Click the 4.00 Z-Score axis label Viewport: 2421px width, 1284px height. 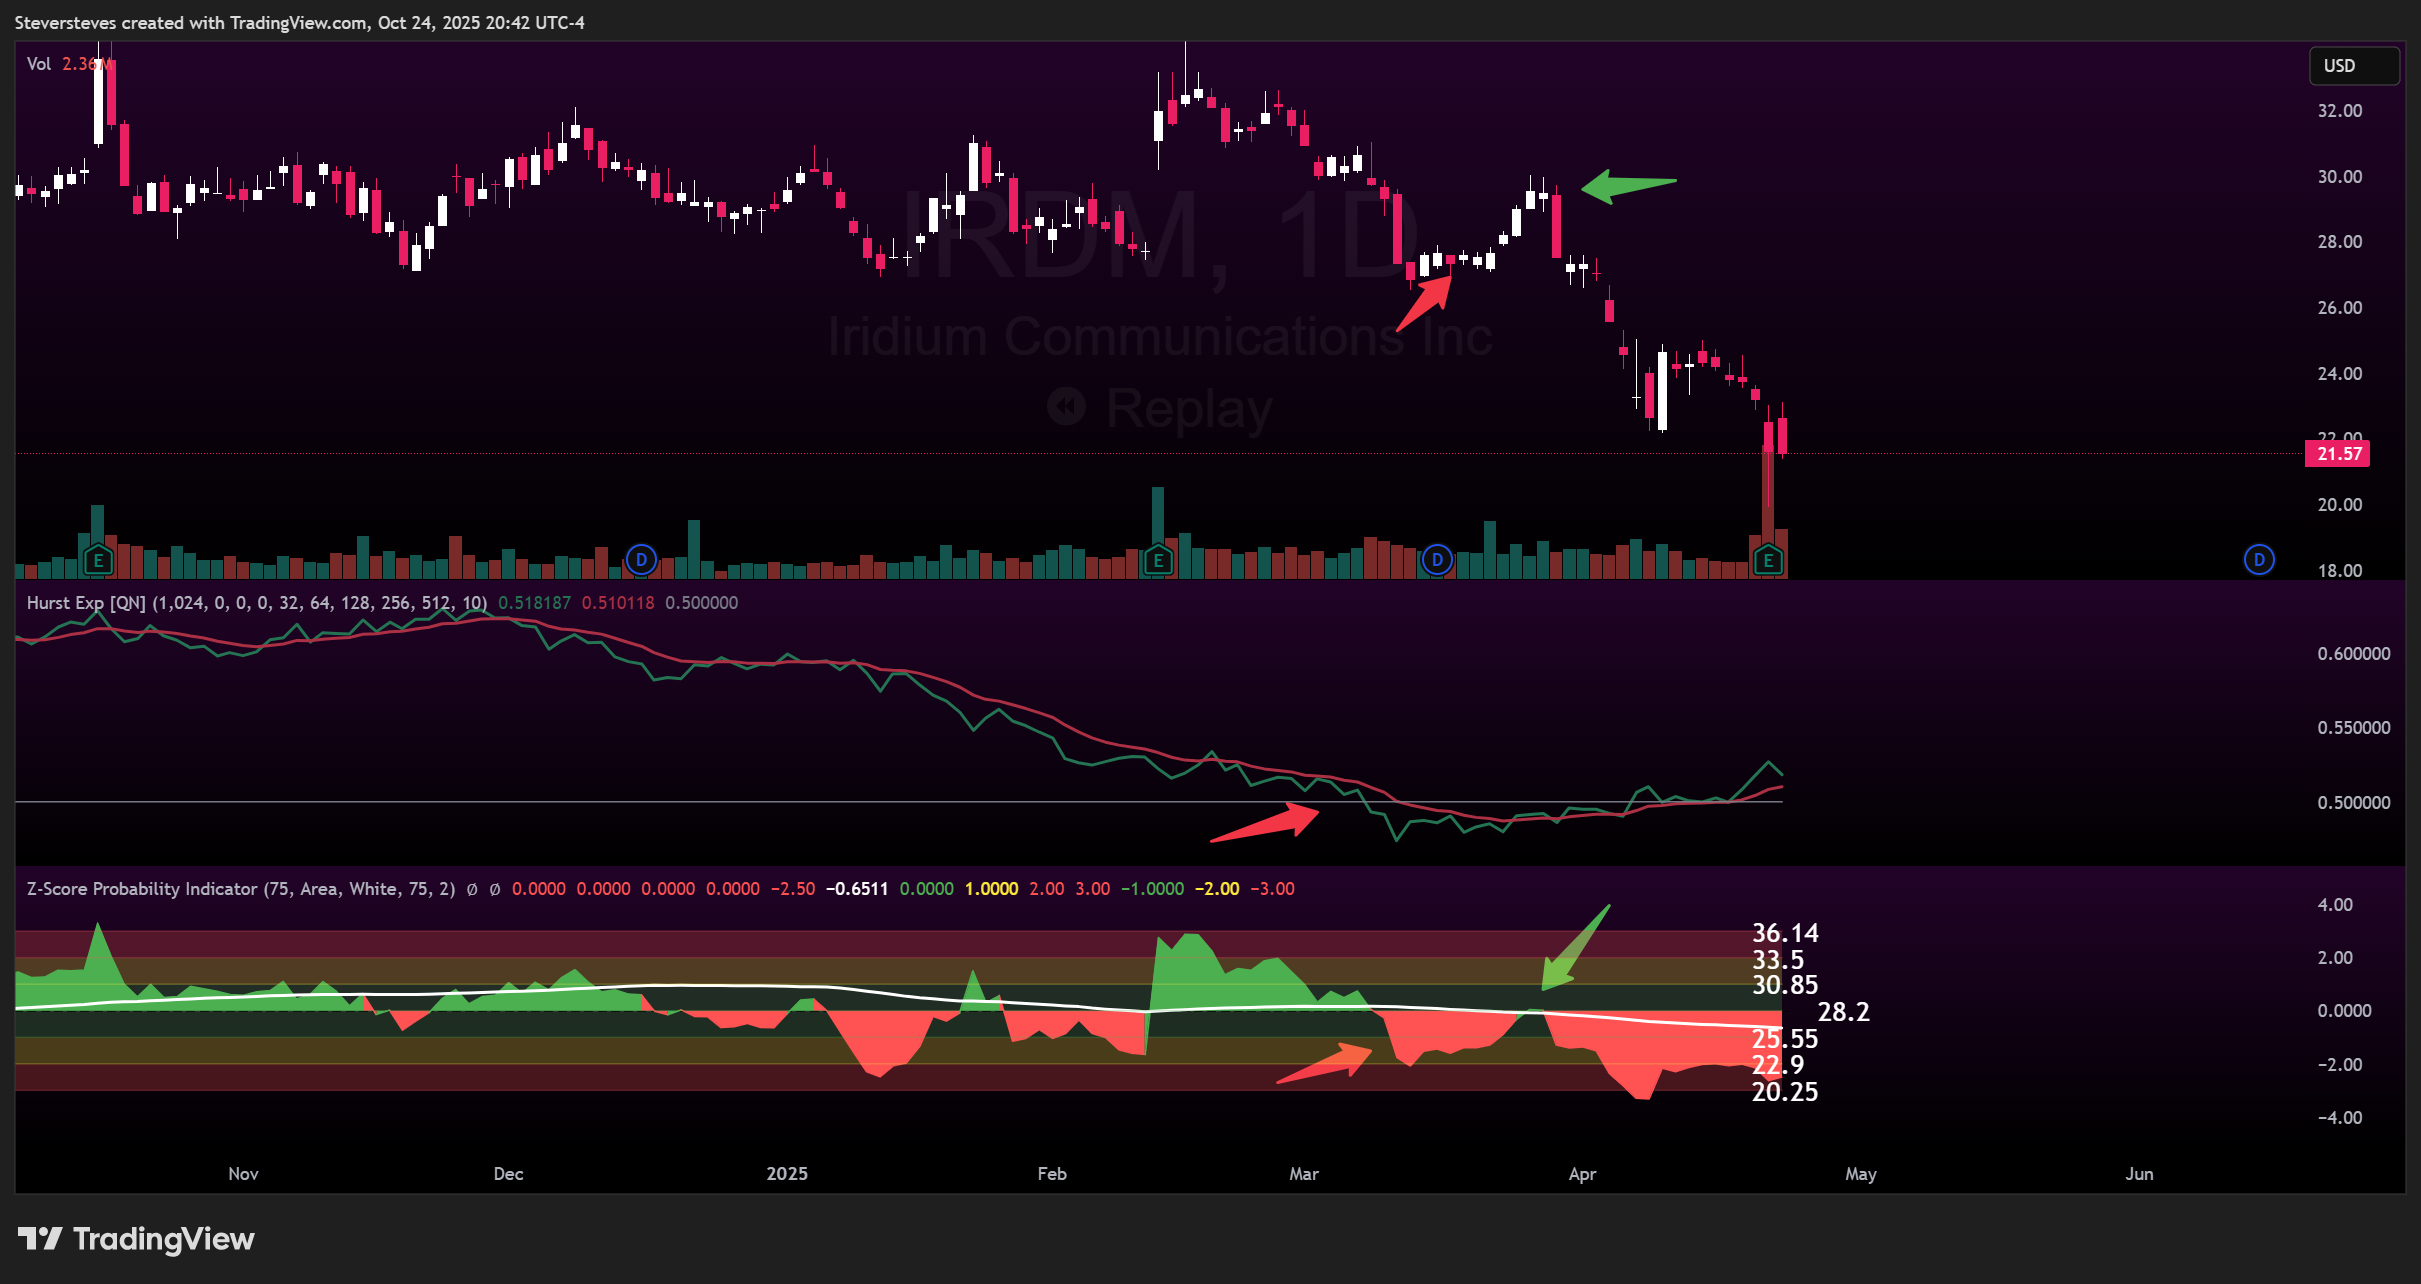click(2335, 905)
